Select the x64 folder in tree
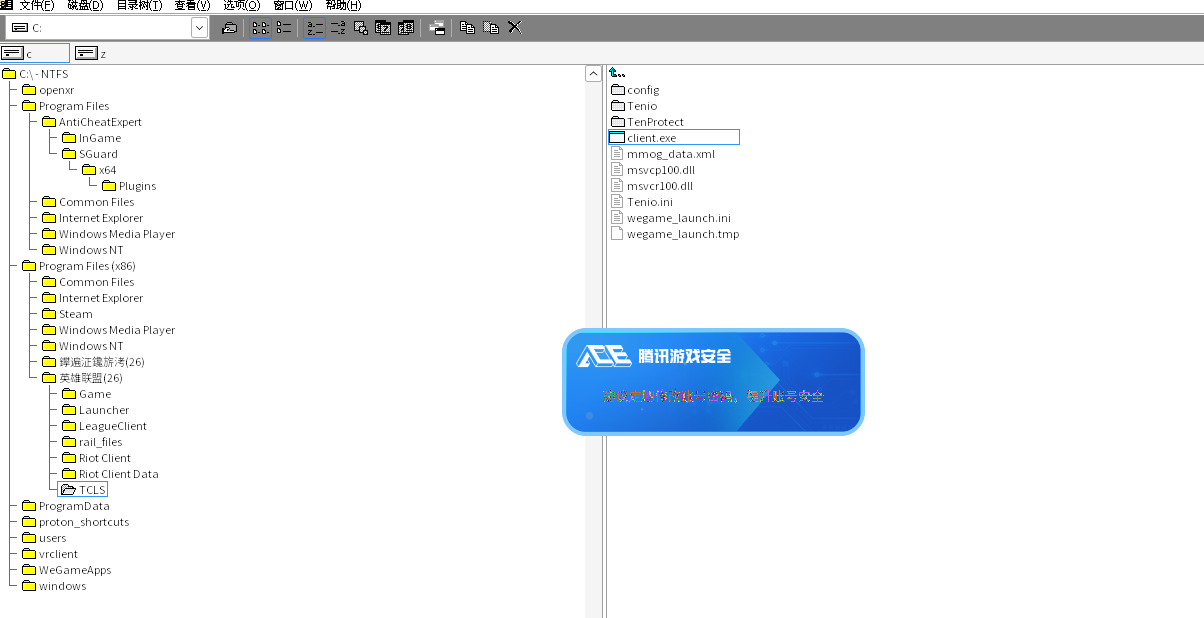1204x618 pixels. click(x=100, y=170)
